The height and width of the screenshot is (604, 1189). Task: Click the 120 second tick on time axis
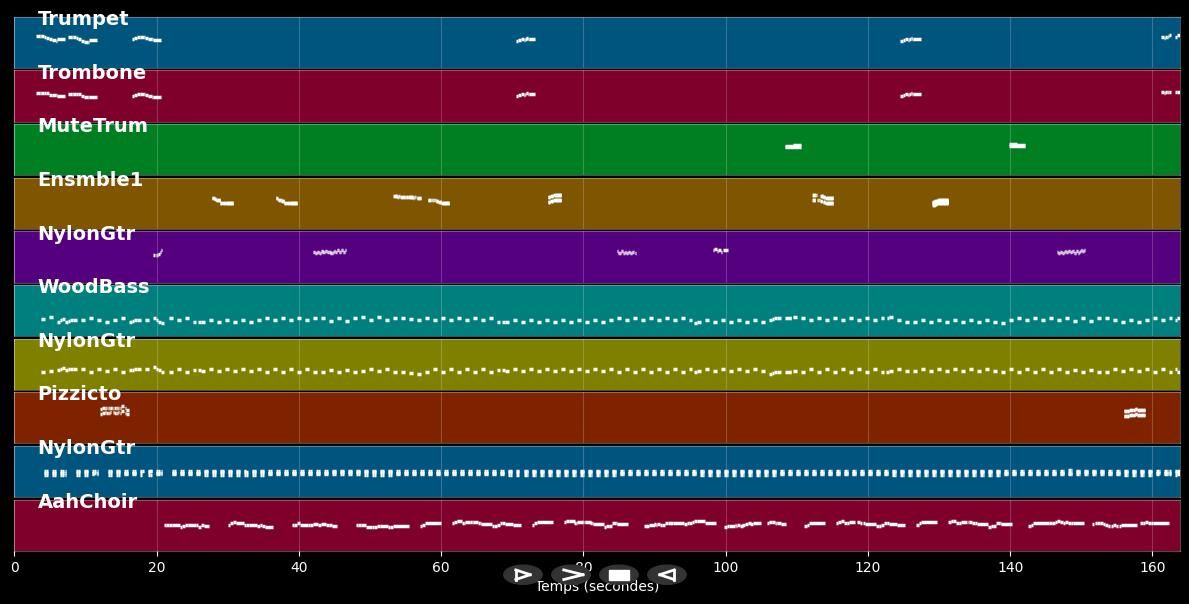(x=868, y=568)
